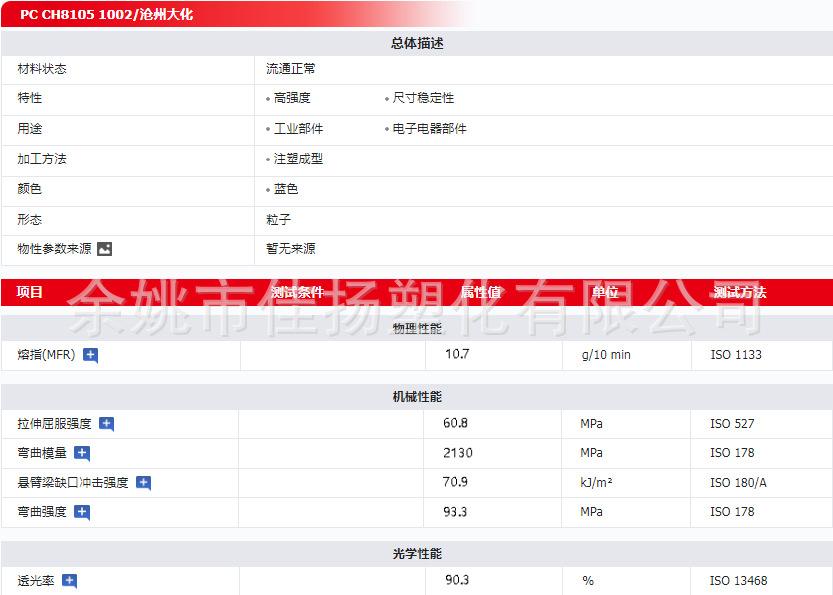Click the 特性 row label

[30, 98]
